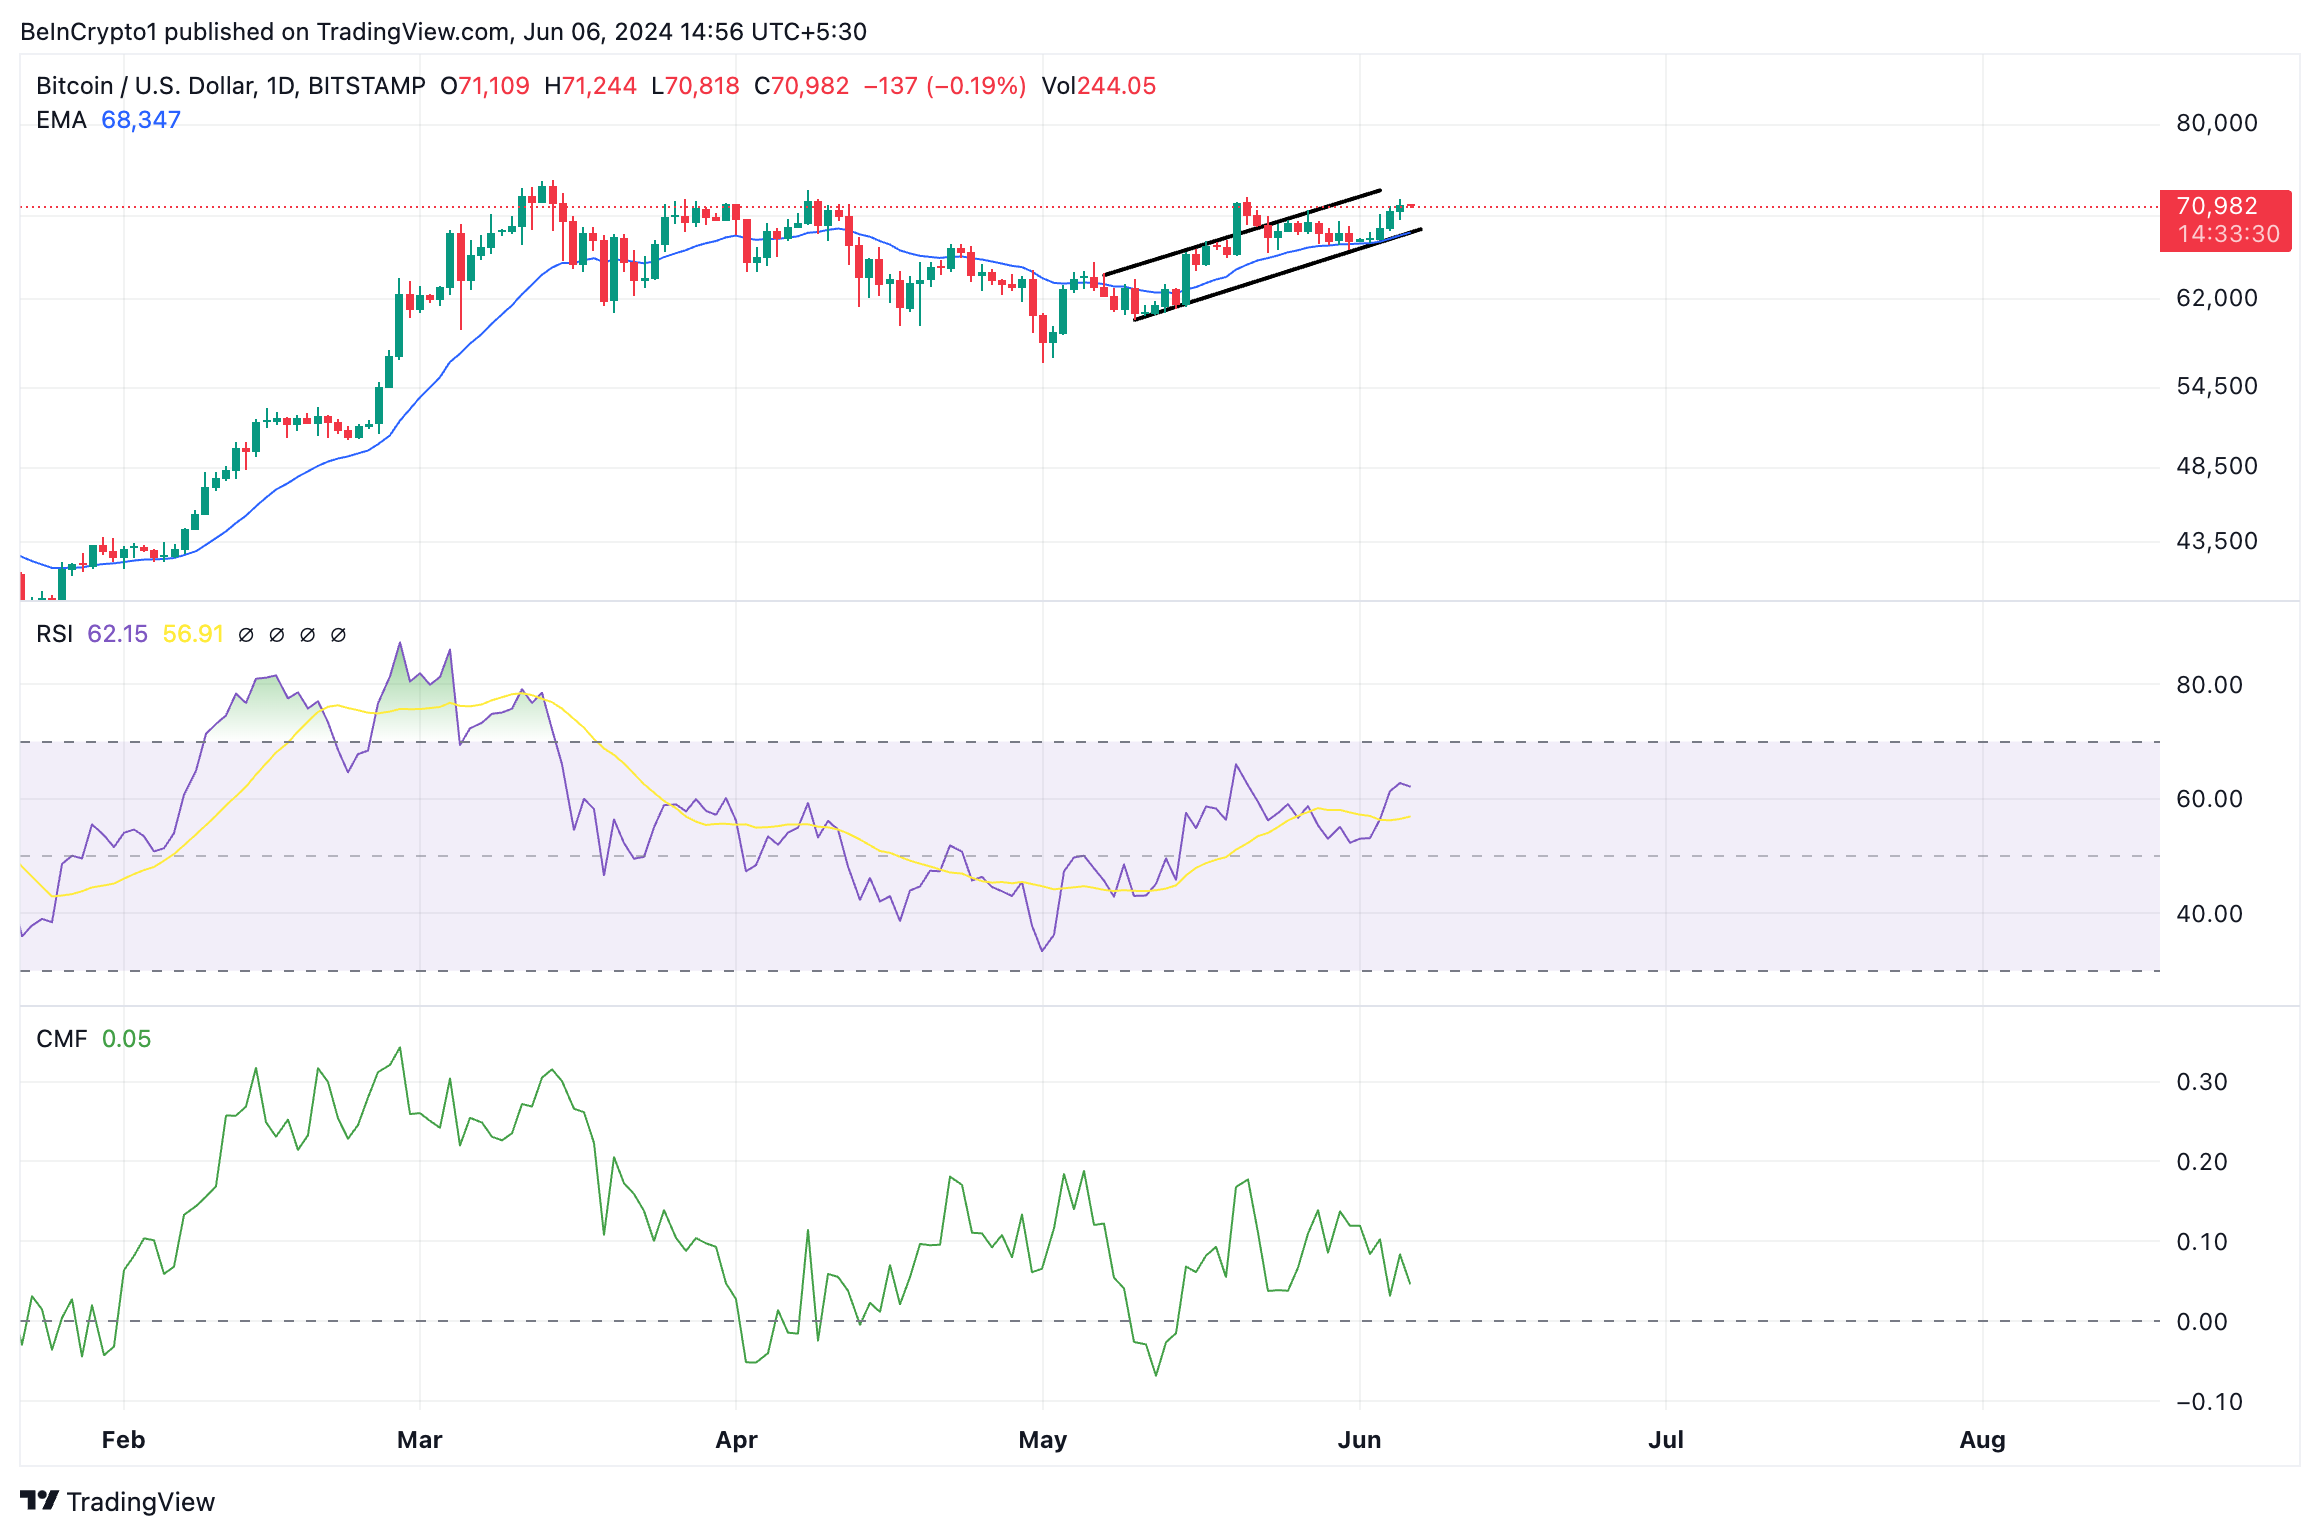Viewport: 2320px width, 1536px height.
Task: Click the RSI indicator legend label
Action: point(54,634)
